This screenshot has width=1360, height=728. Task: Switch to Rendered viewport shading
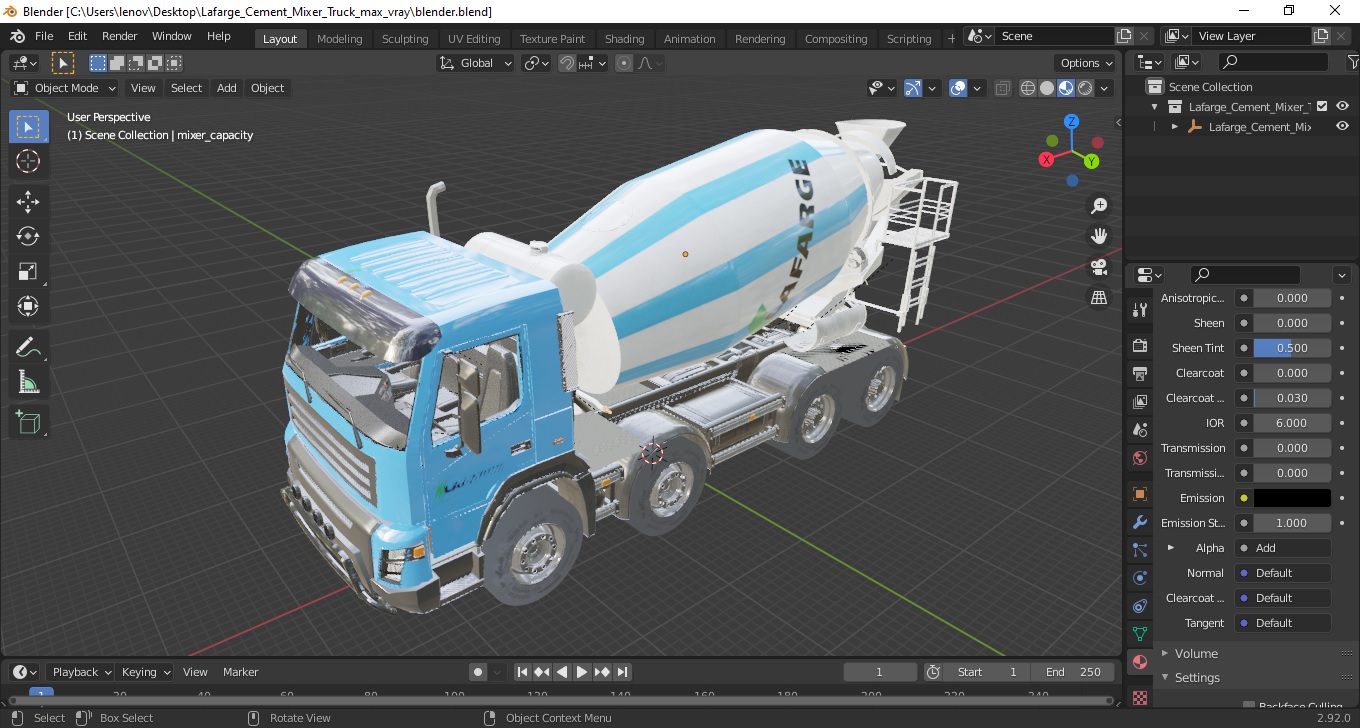[1085, 88]
